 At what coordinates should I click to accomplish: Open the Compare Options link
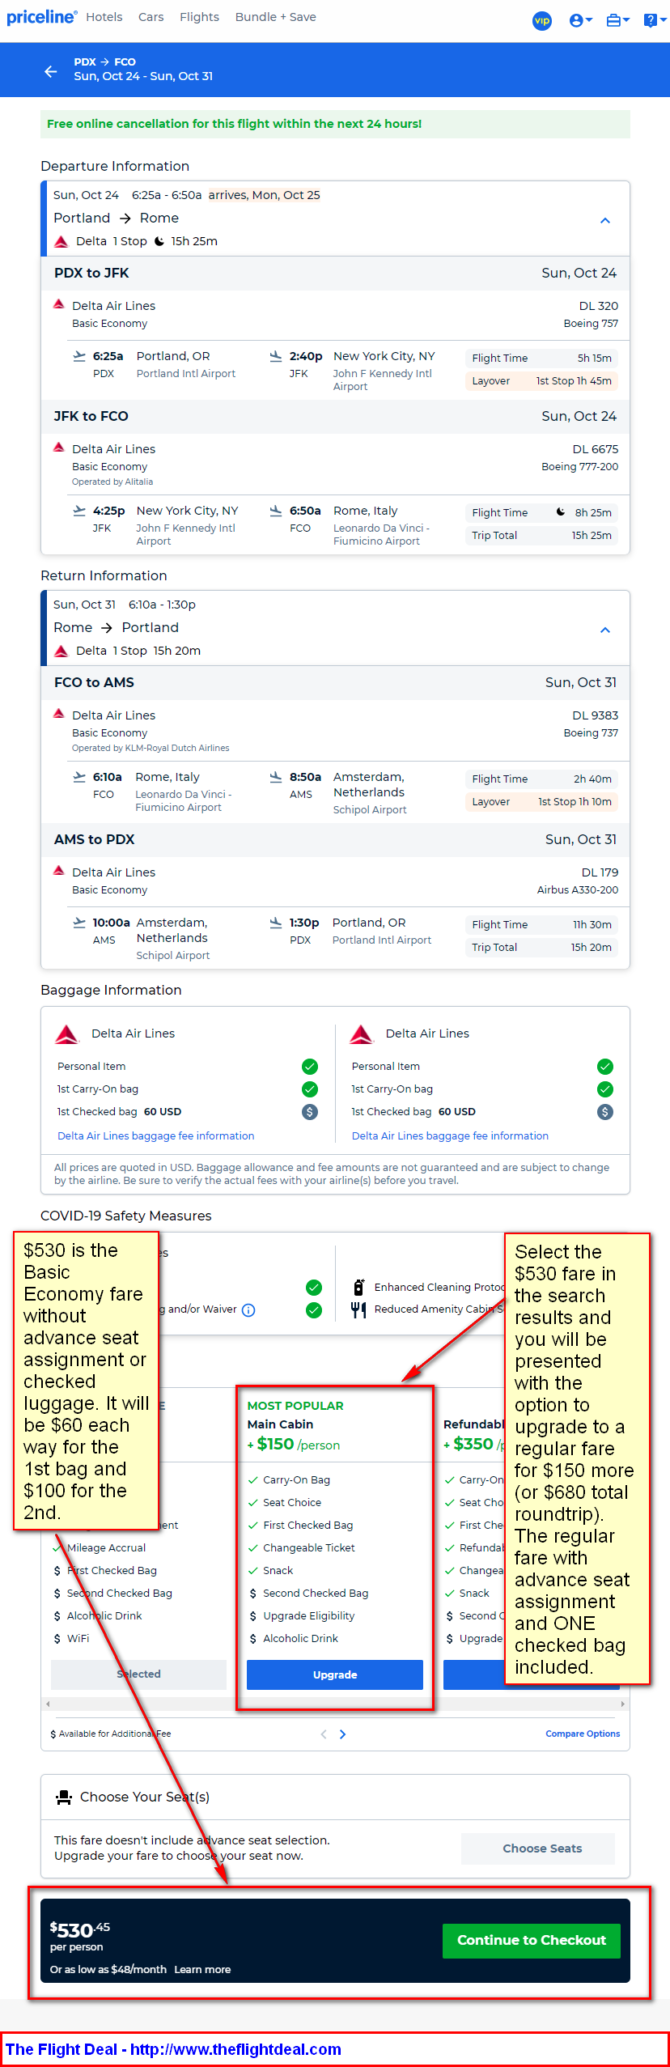pyautogui.click(x=583, y=1734)
